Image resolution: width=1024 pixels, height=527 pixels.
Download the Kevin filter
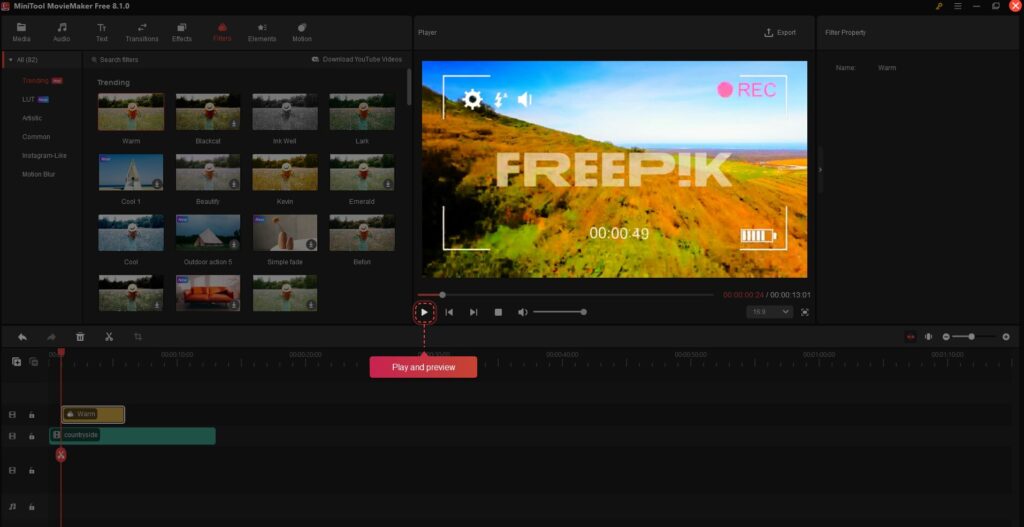311,184
